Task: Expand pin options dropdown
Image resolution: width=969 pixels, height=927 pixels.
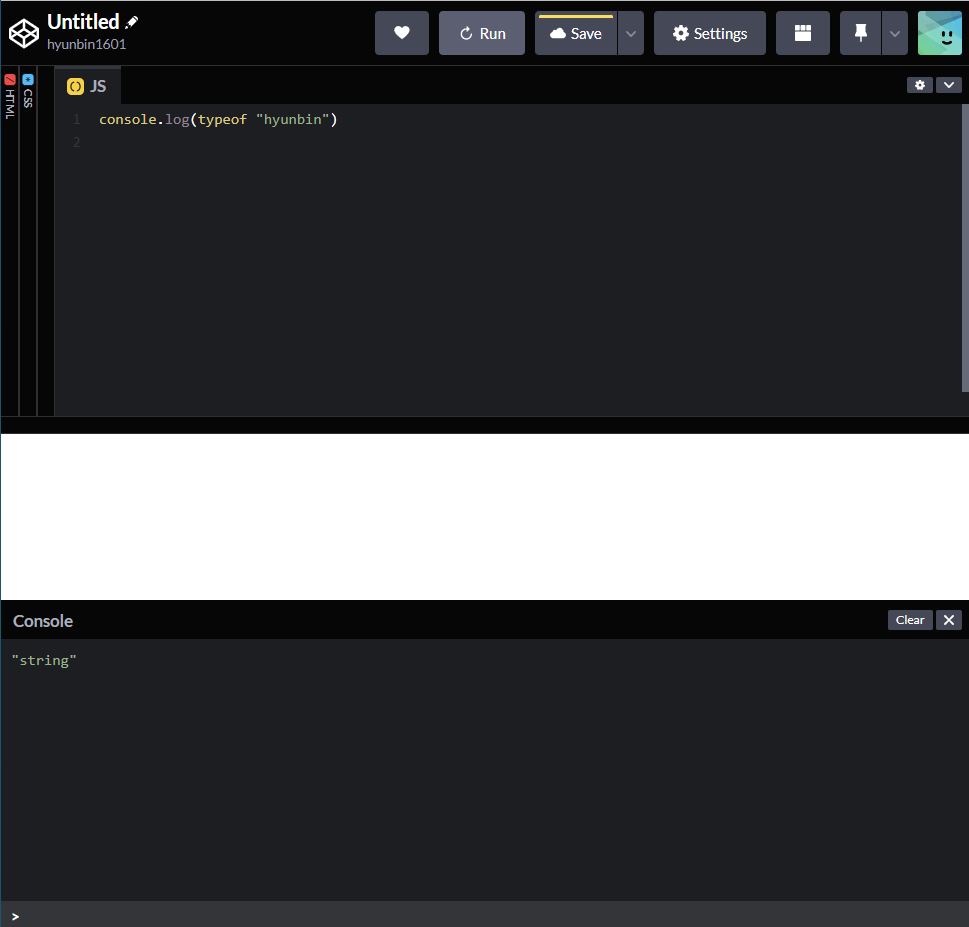Action: click(895, 33)
